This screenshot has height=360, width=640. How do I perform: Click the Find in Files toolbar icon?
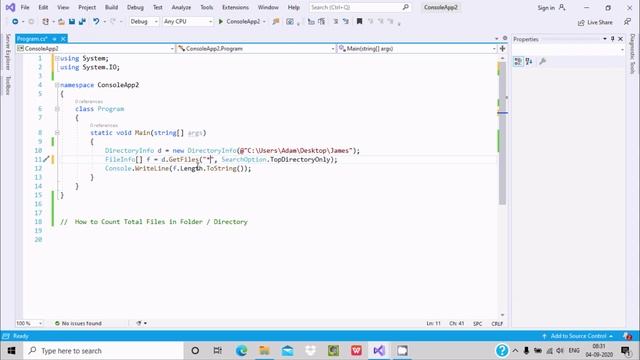coord(276,22)
